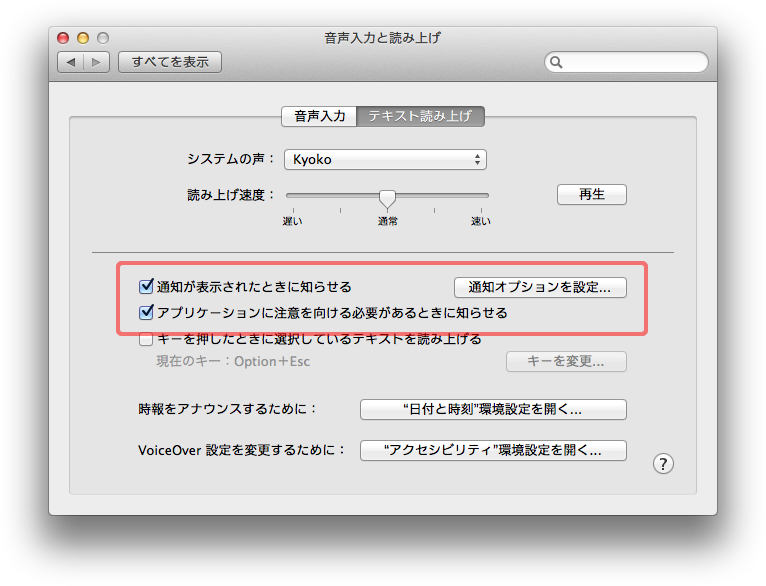766x586 pixels.
Task: Open the "アクセシビリティ" preferences button
Action: click(x=493, y=450)
